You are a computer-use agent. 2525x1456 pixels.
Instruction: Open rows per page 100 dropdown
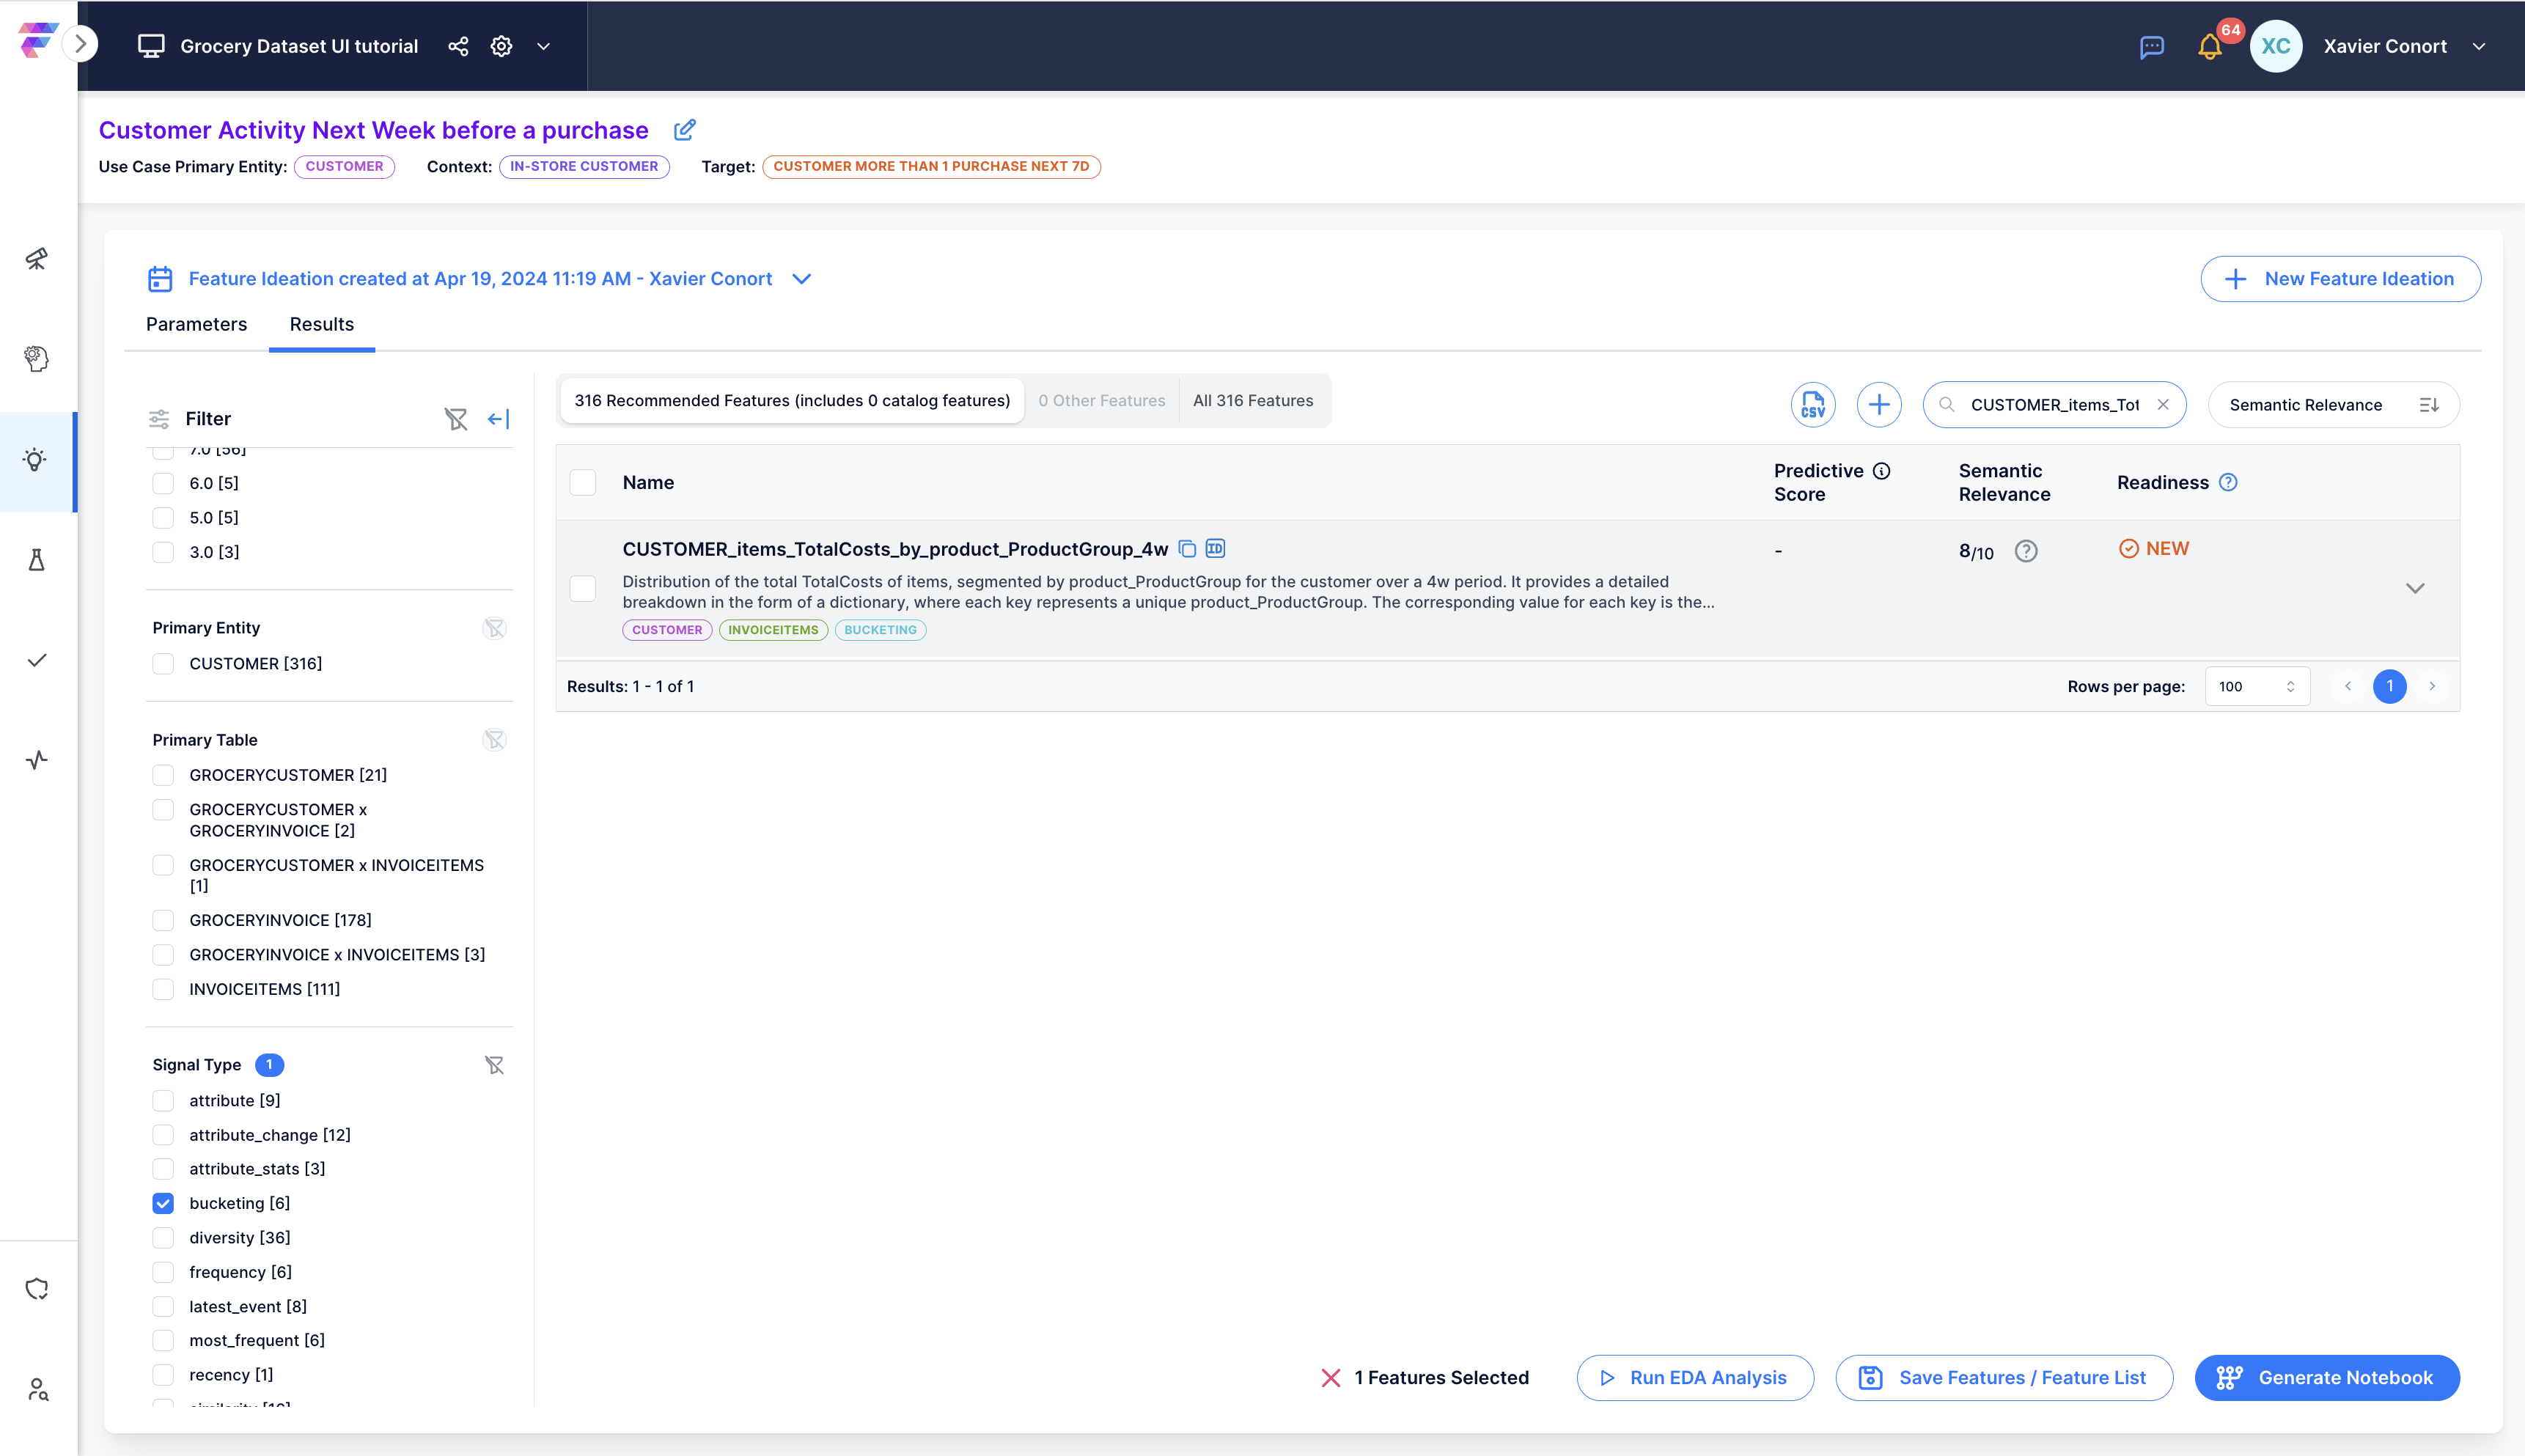tap(2257, 686)
